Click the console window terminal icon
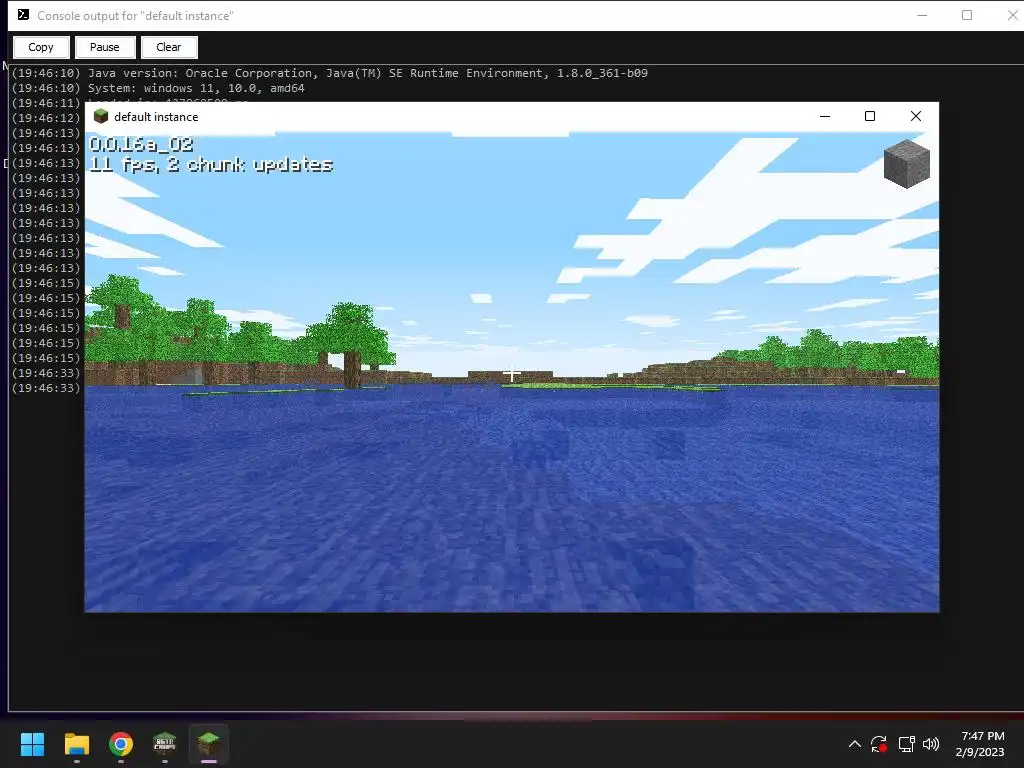The width and height of the screenshot is (1024, 768). coord(23,15)
